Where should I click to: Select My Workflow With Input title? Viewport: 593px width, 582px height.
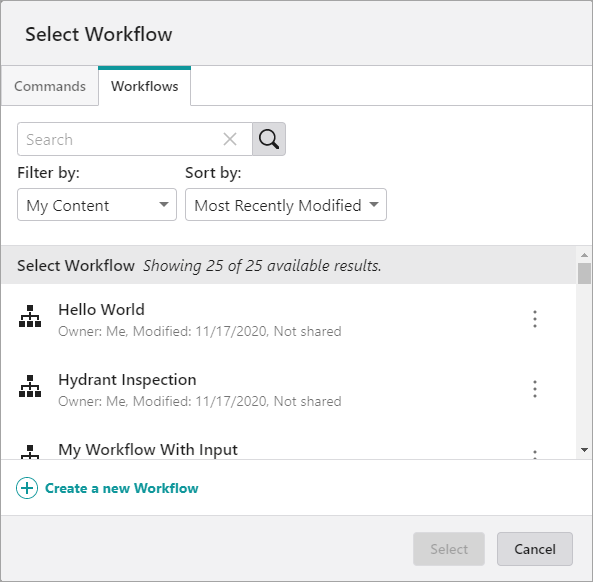(x=148, y=450)
